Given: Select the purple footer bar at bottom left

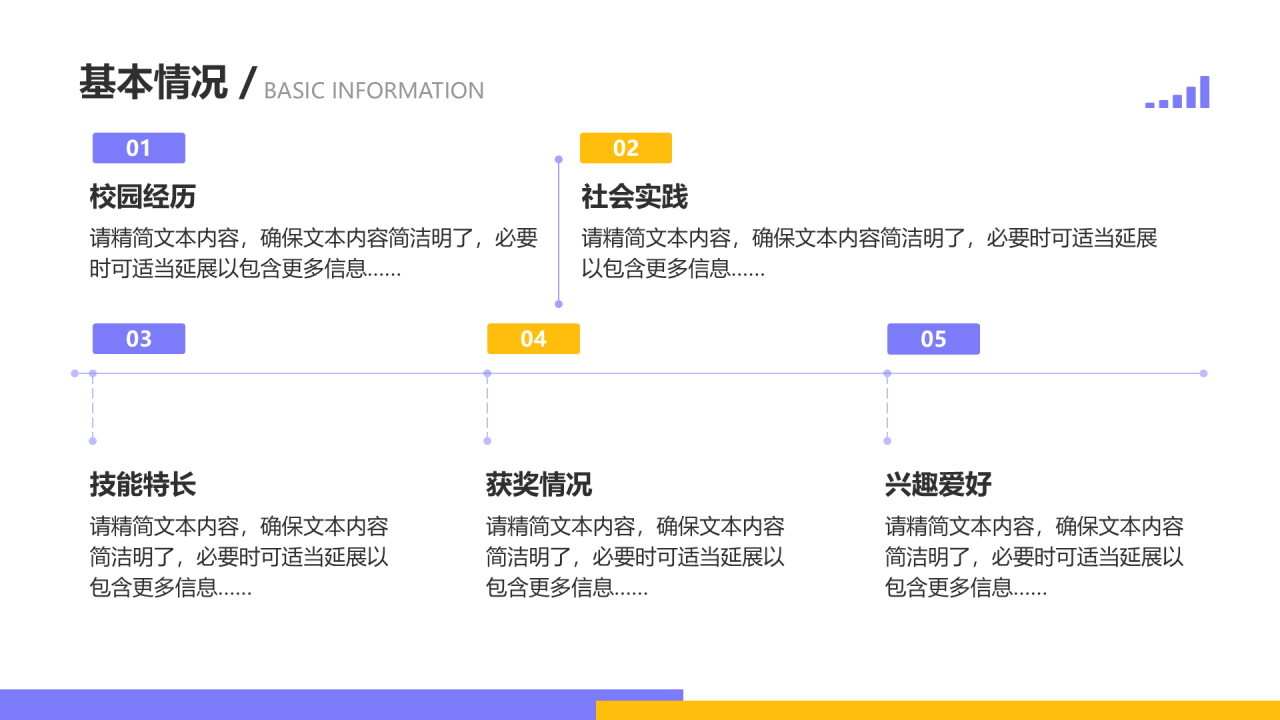Looking at the screenshot, I should (300, 704).
